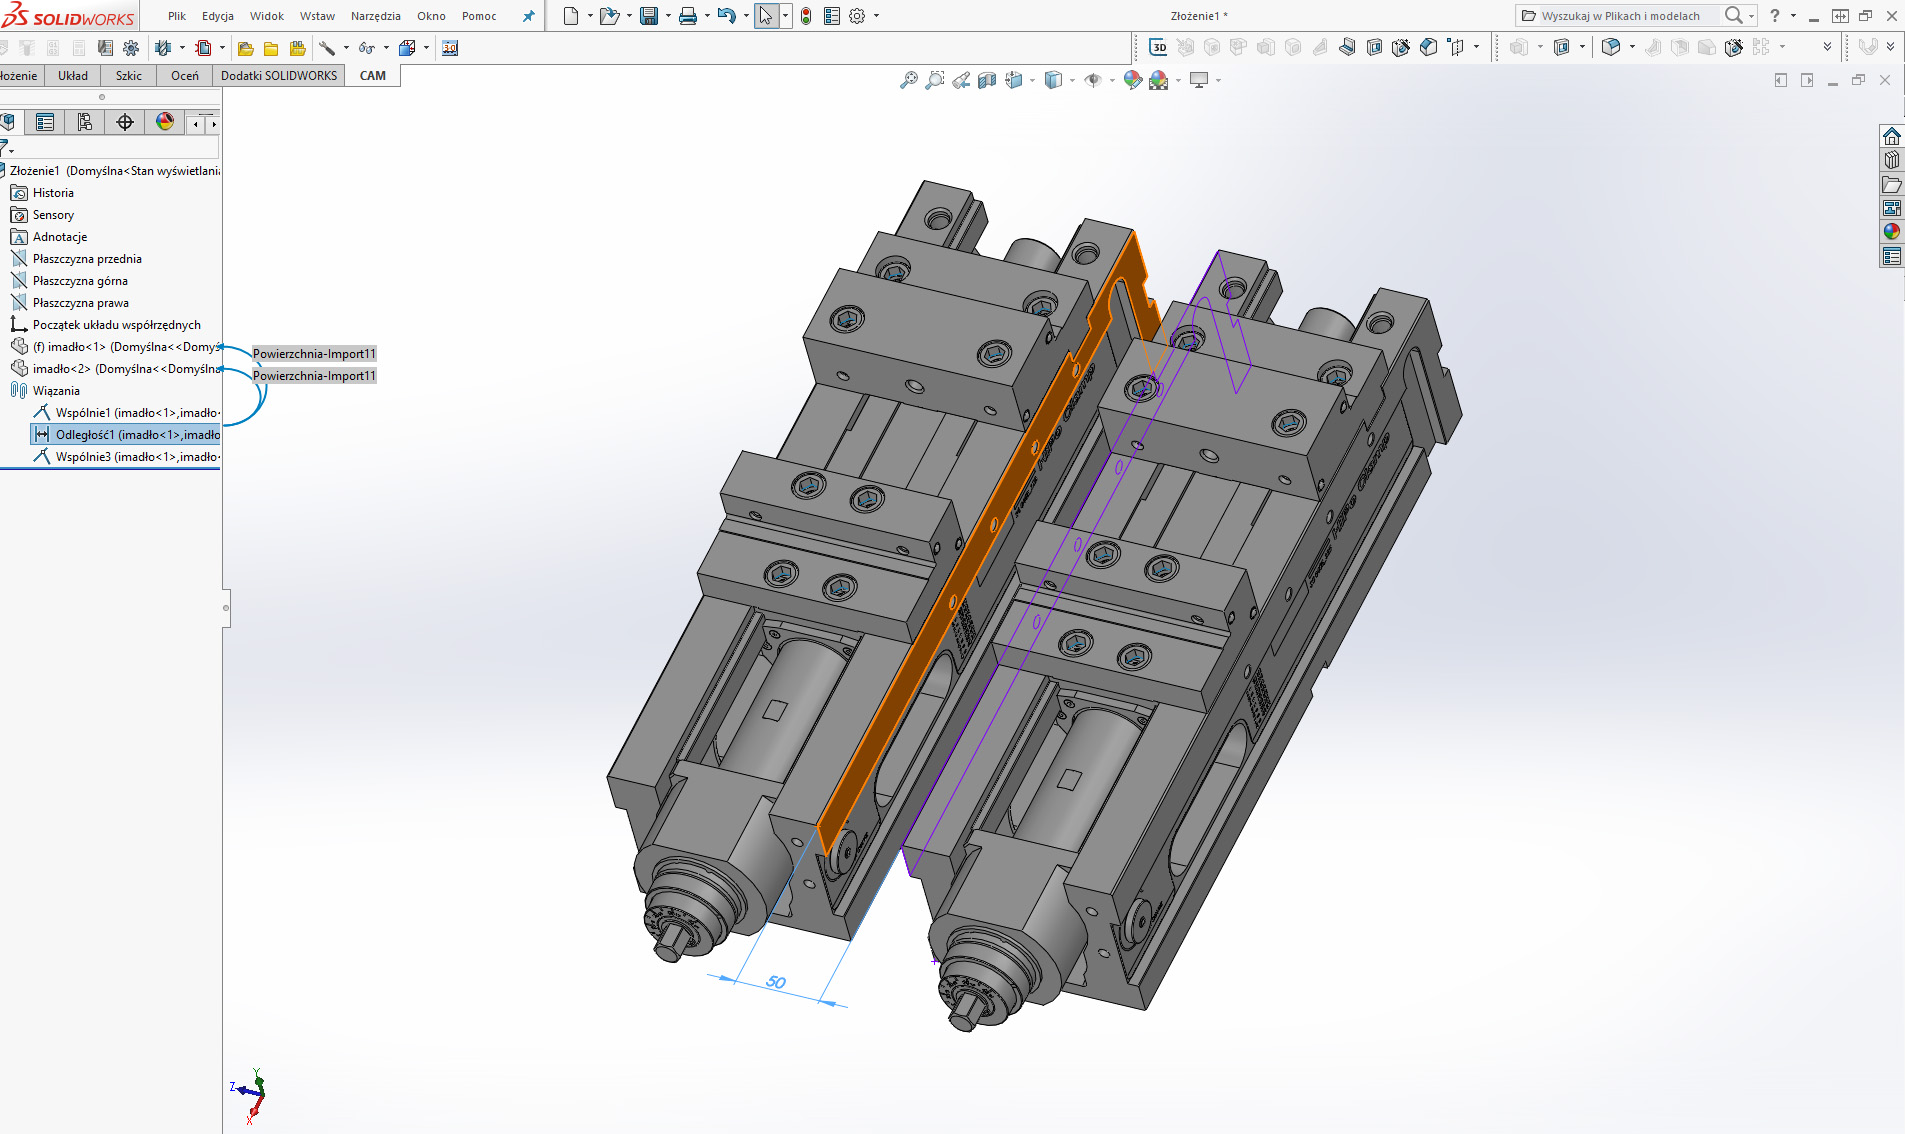Open the Narzędzia menu
This screenshot has width=1905, height=1134.
point(376,16)
